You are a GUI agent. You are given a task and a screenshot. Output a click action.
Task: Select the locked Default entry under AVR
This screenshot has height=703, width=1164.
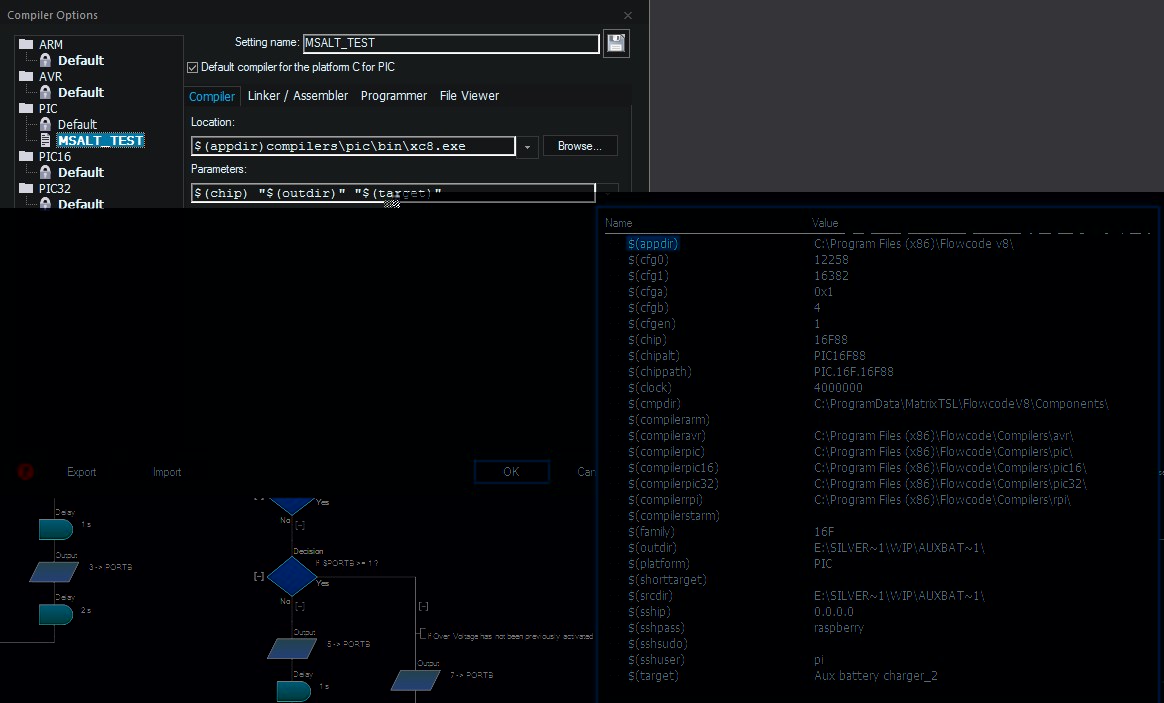72,92
